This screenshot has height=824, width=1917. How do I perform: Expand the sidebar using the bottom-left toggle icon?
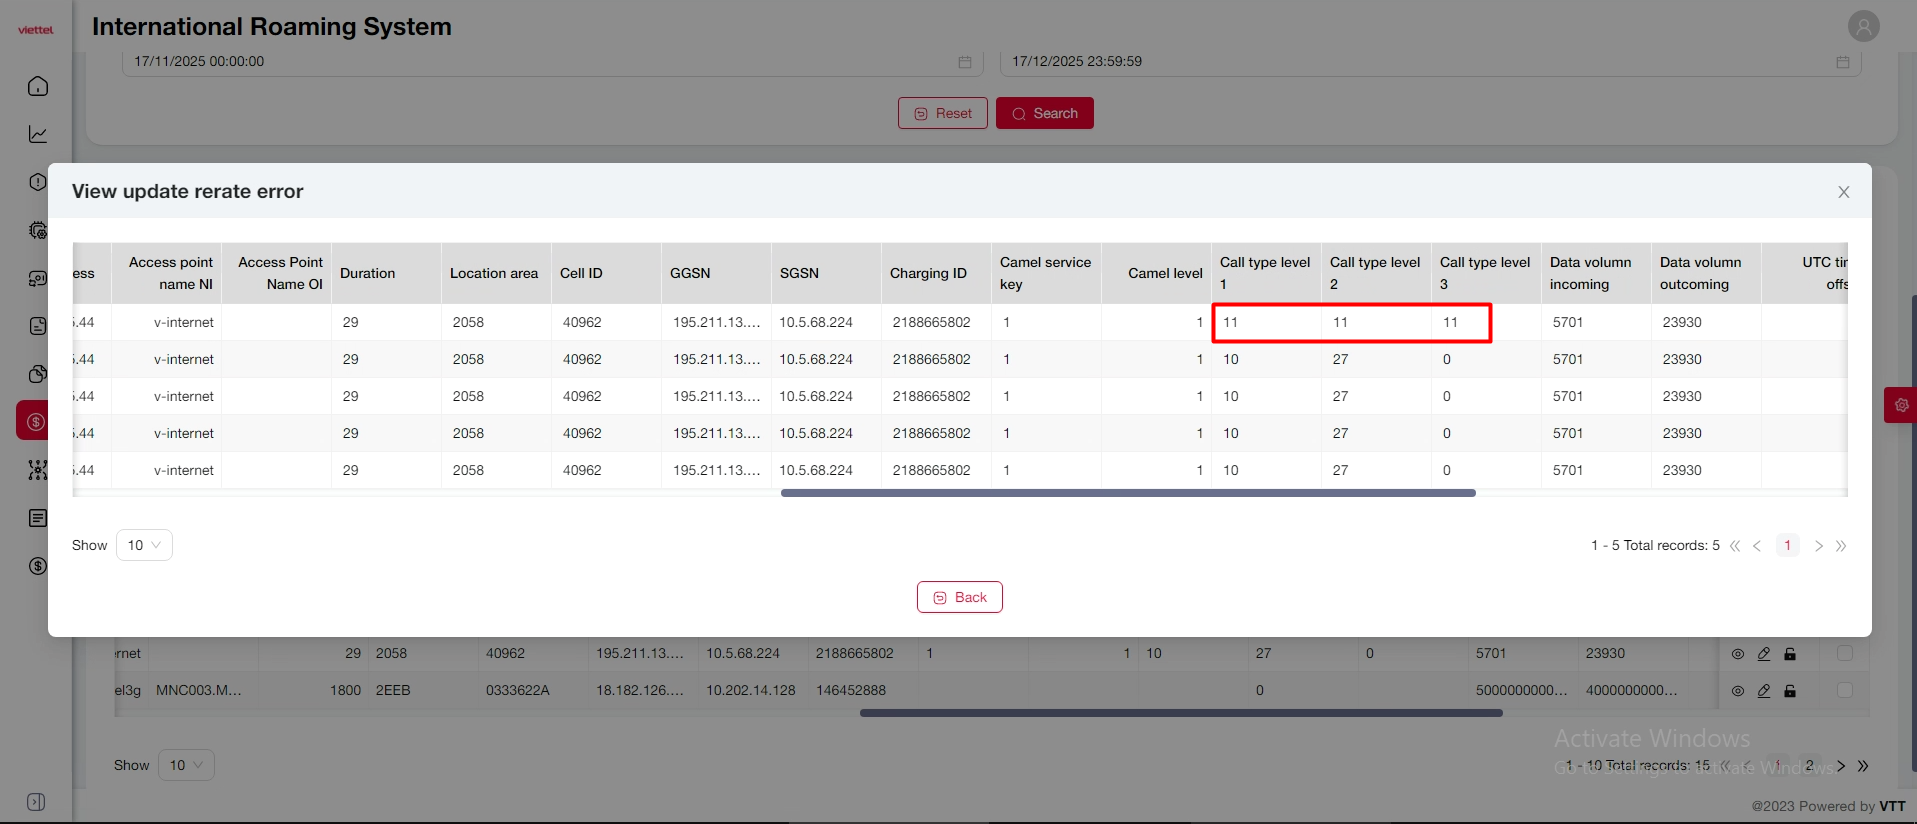coord(36,802)
